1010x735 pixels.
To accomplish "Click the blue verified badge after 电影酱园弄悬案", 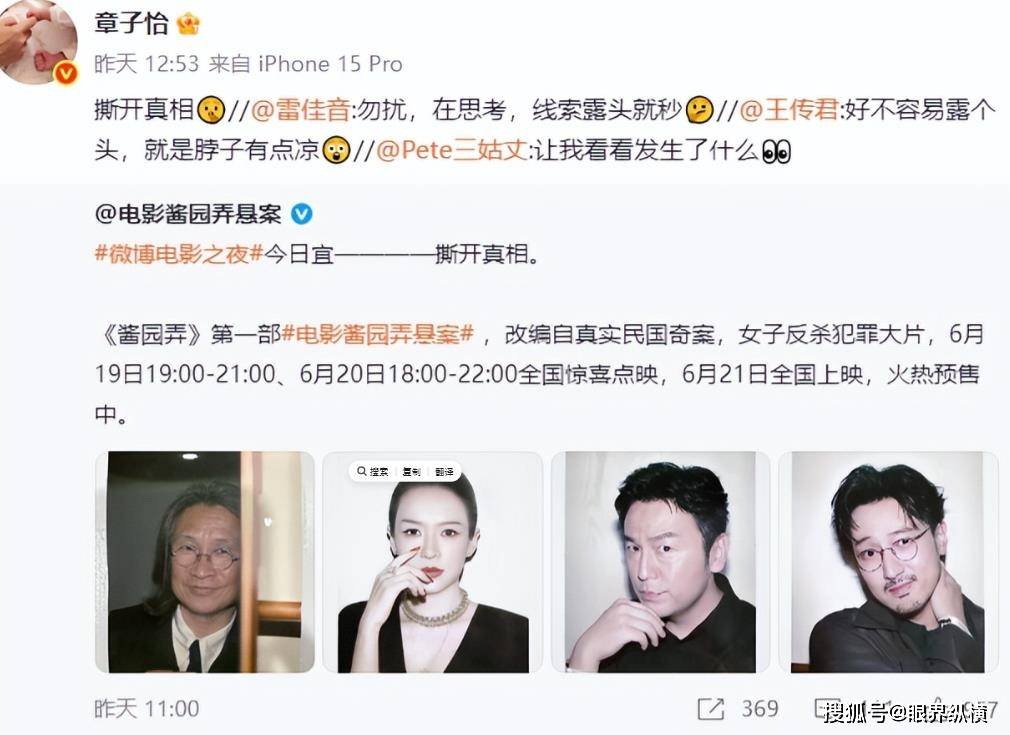I will (x=302, y=214).
